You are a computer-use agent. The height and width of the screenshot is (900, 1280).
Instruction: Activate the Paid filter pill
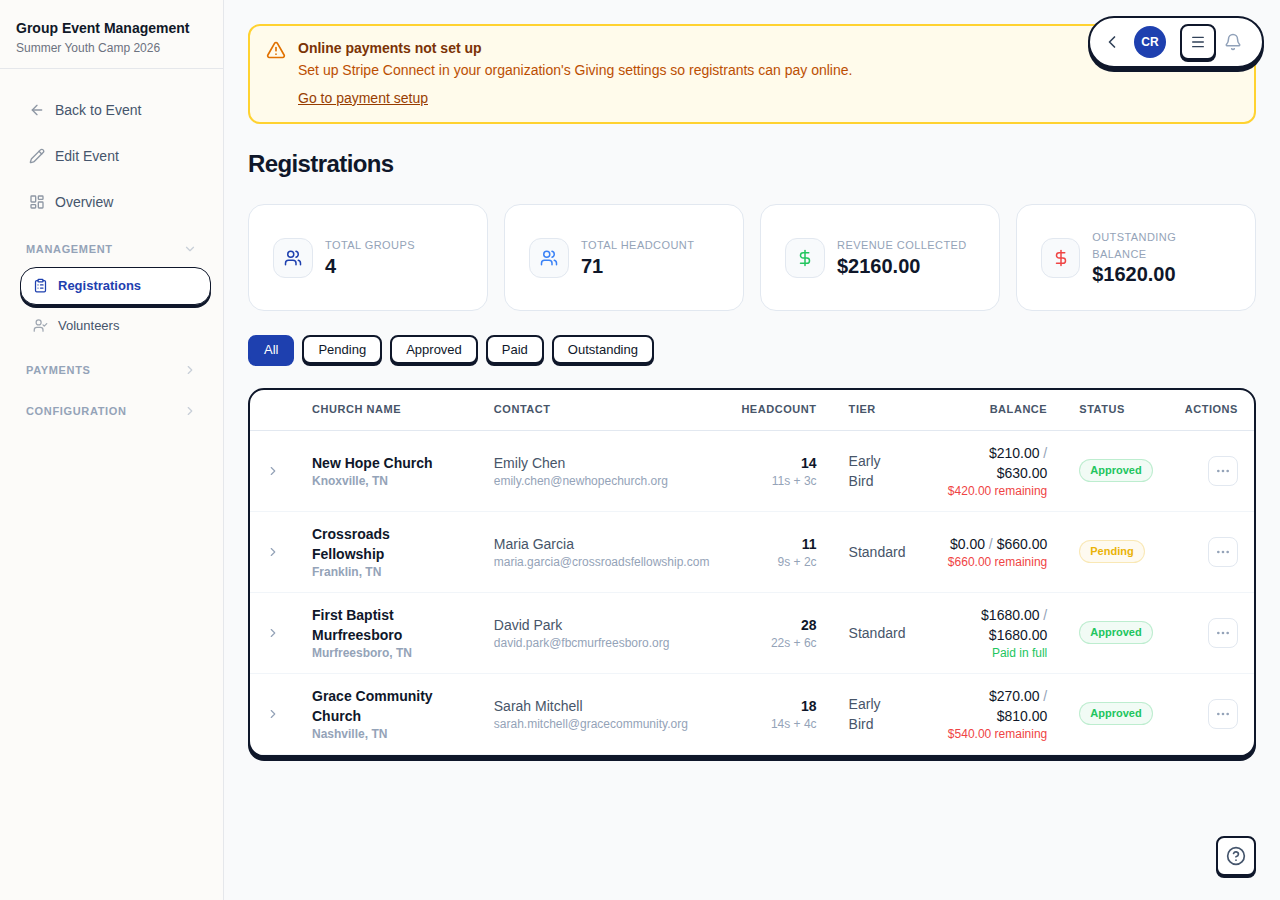[x=514, y=350]
